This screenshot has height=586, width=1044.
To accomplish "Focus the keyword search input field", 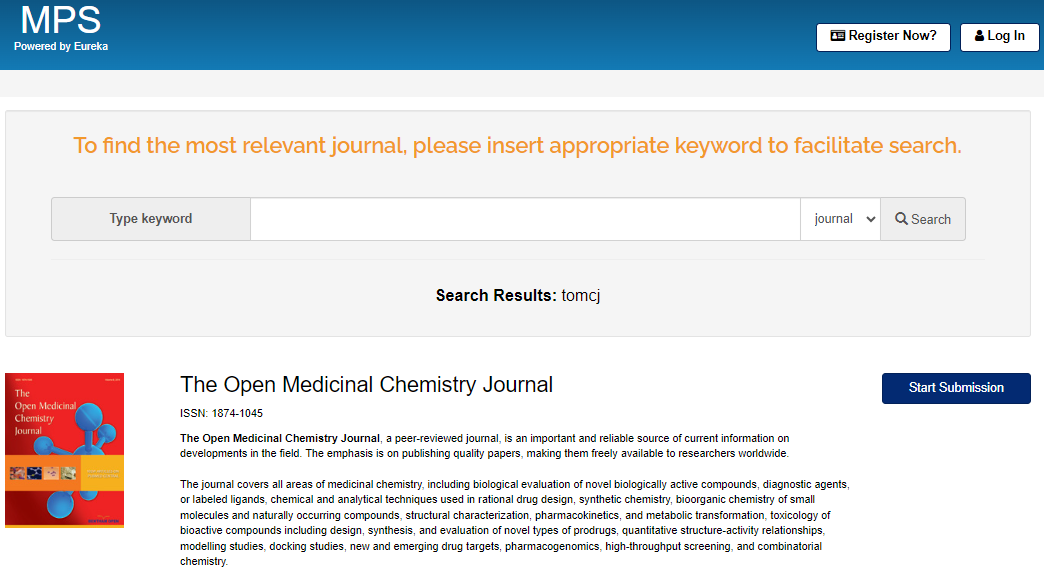I will (525, 219).
